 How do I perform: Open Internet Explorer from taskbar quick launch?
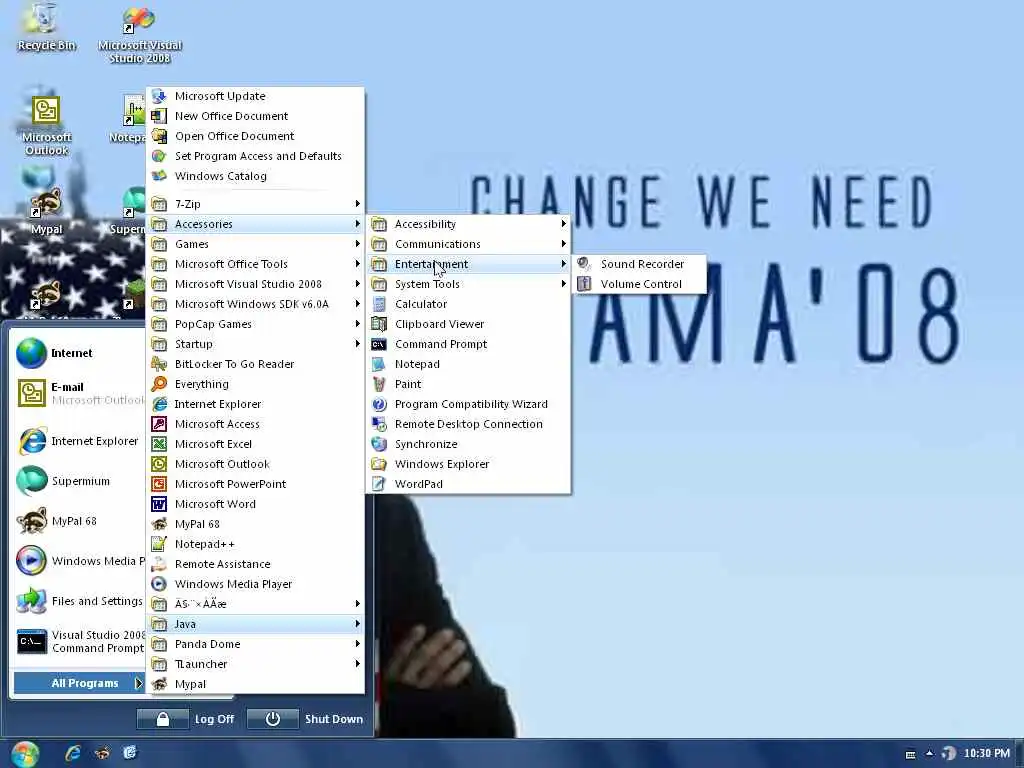coord(72,753)
